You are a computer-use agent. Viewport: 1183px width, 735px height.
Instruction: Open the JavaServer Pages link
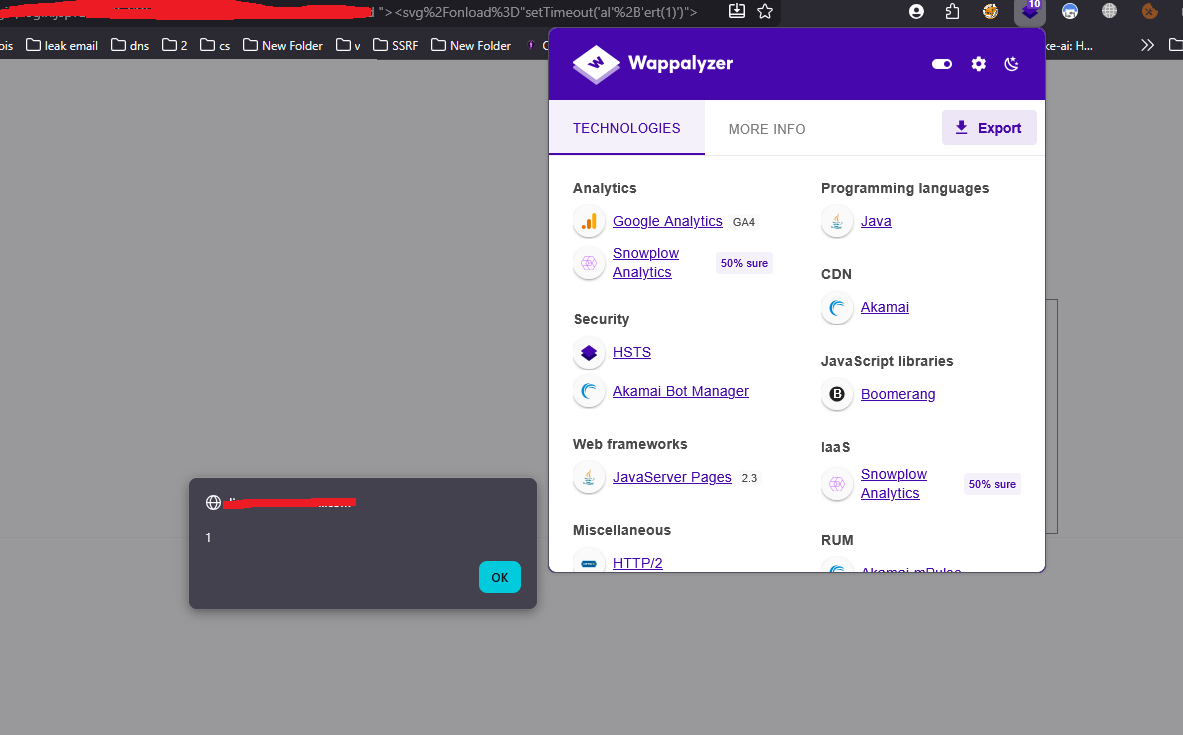click(x=671, y=477)
